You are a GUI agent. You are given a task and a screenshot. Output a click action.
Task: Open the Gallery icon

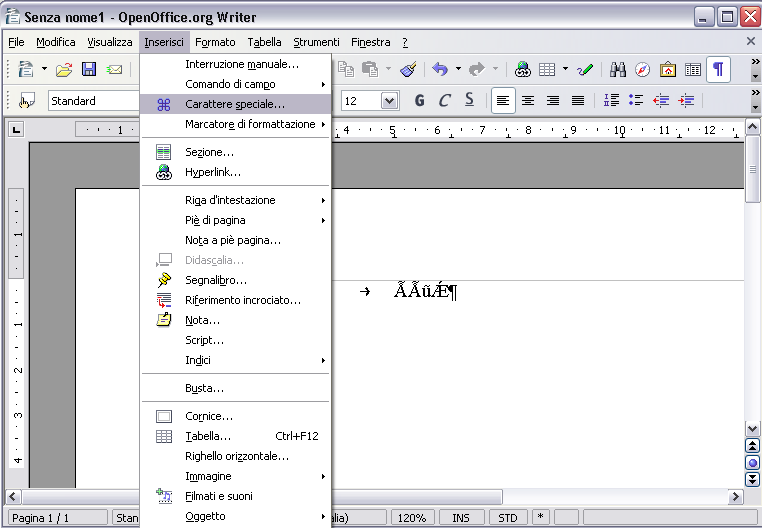point(668,70)
